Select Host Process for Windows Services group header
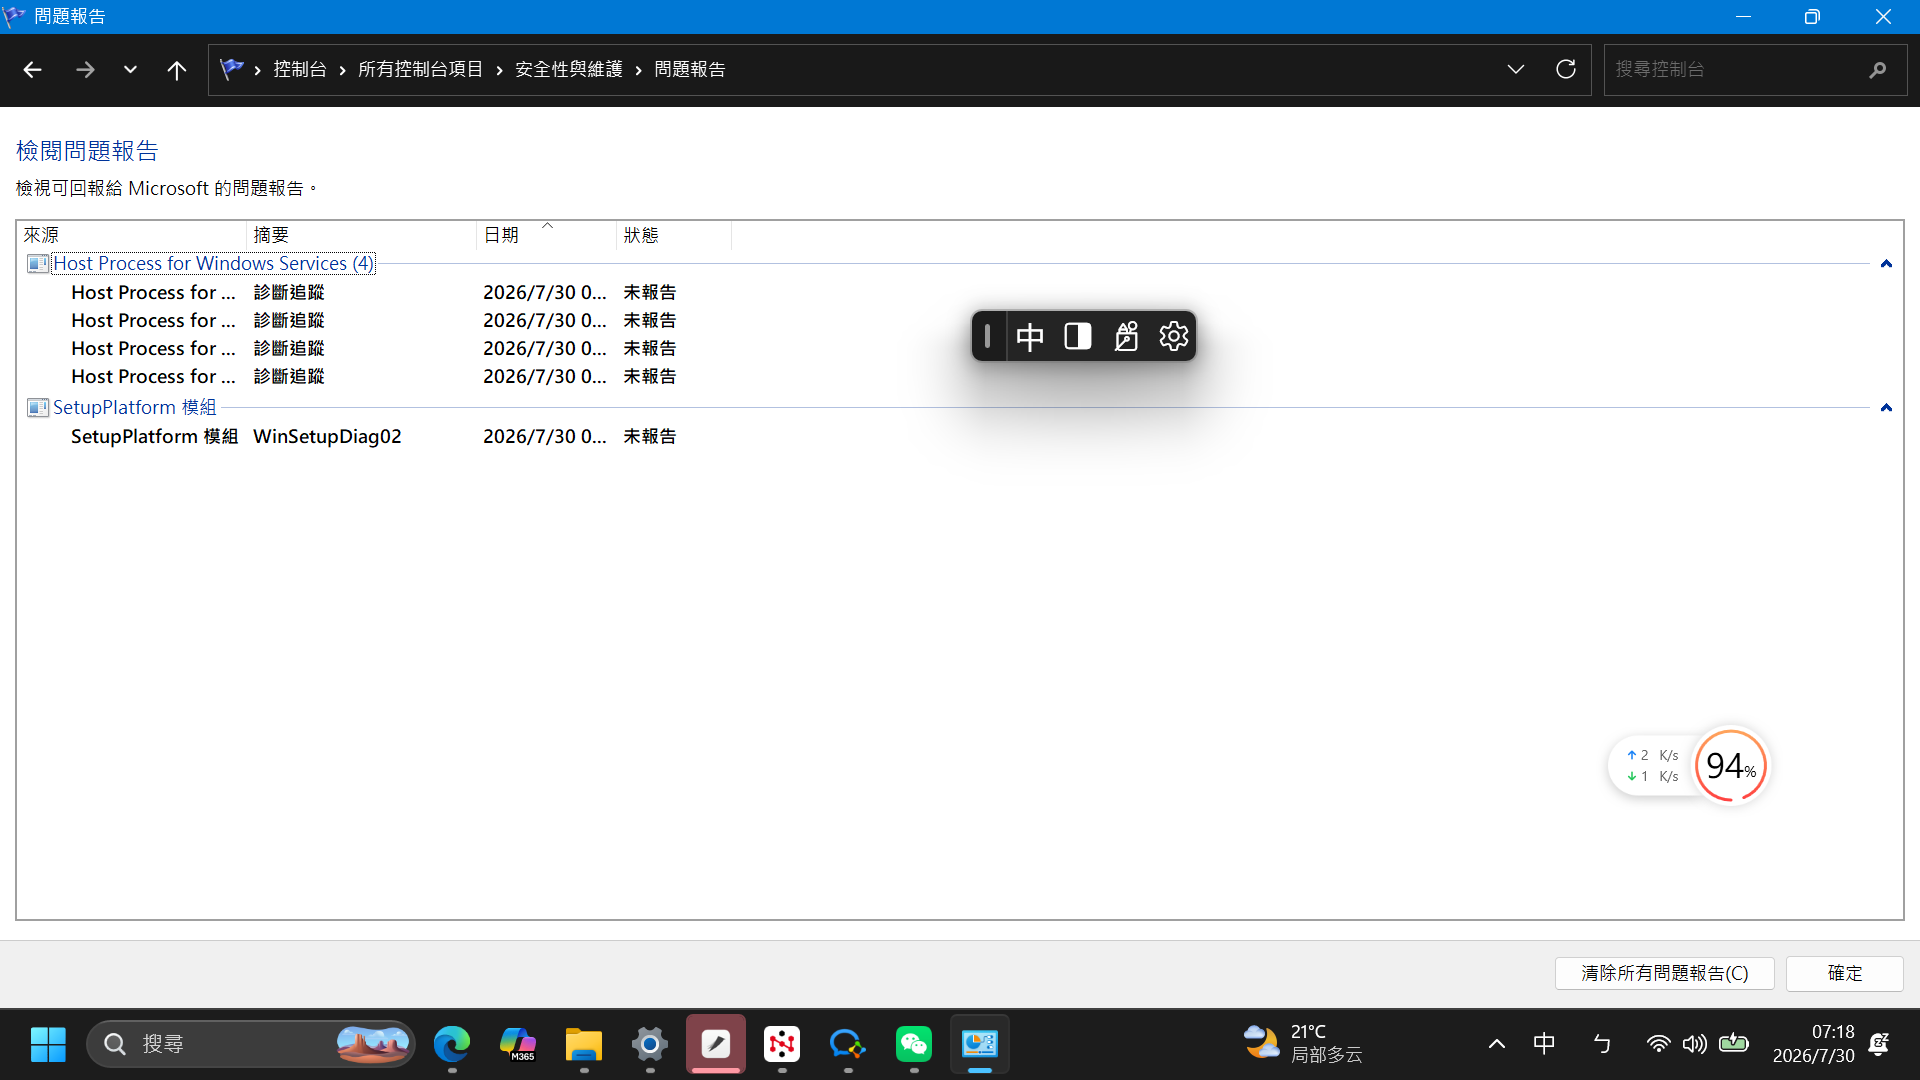 pyautogui.click(x=213, y=264)
